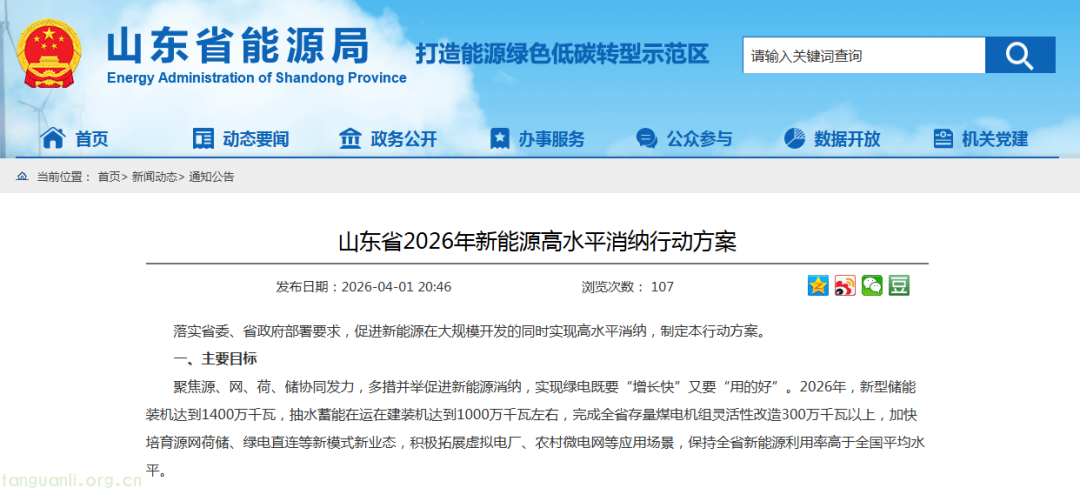Click the 政务公开 building icon
The height and width of the screenshot is (488, 1080).
(x=351, y=138)
